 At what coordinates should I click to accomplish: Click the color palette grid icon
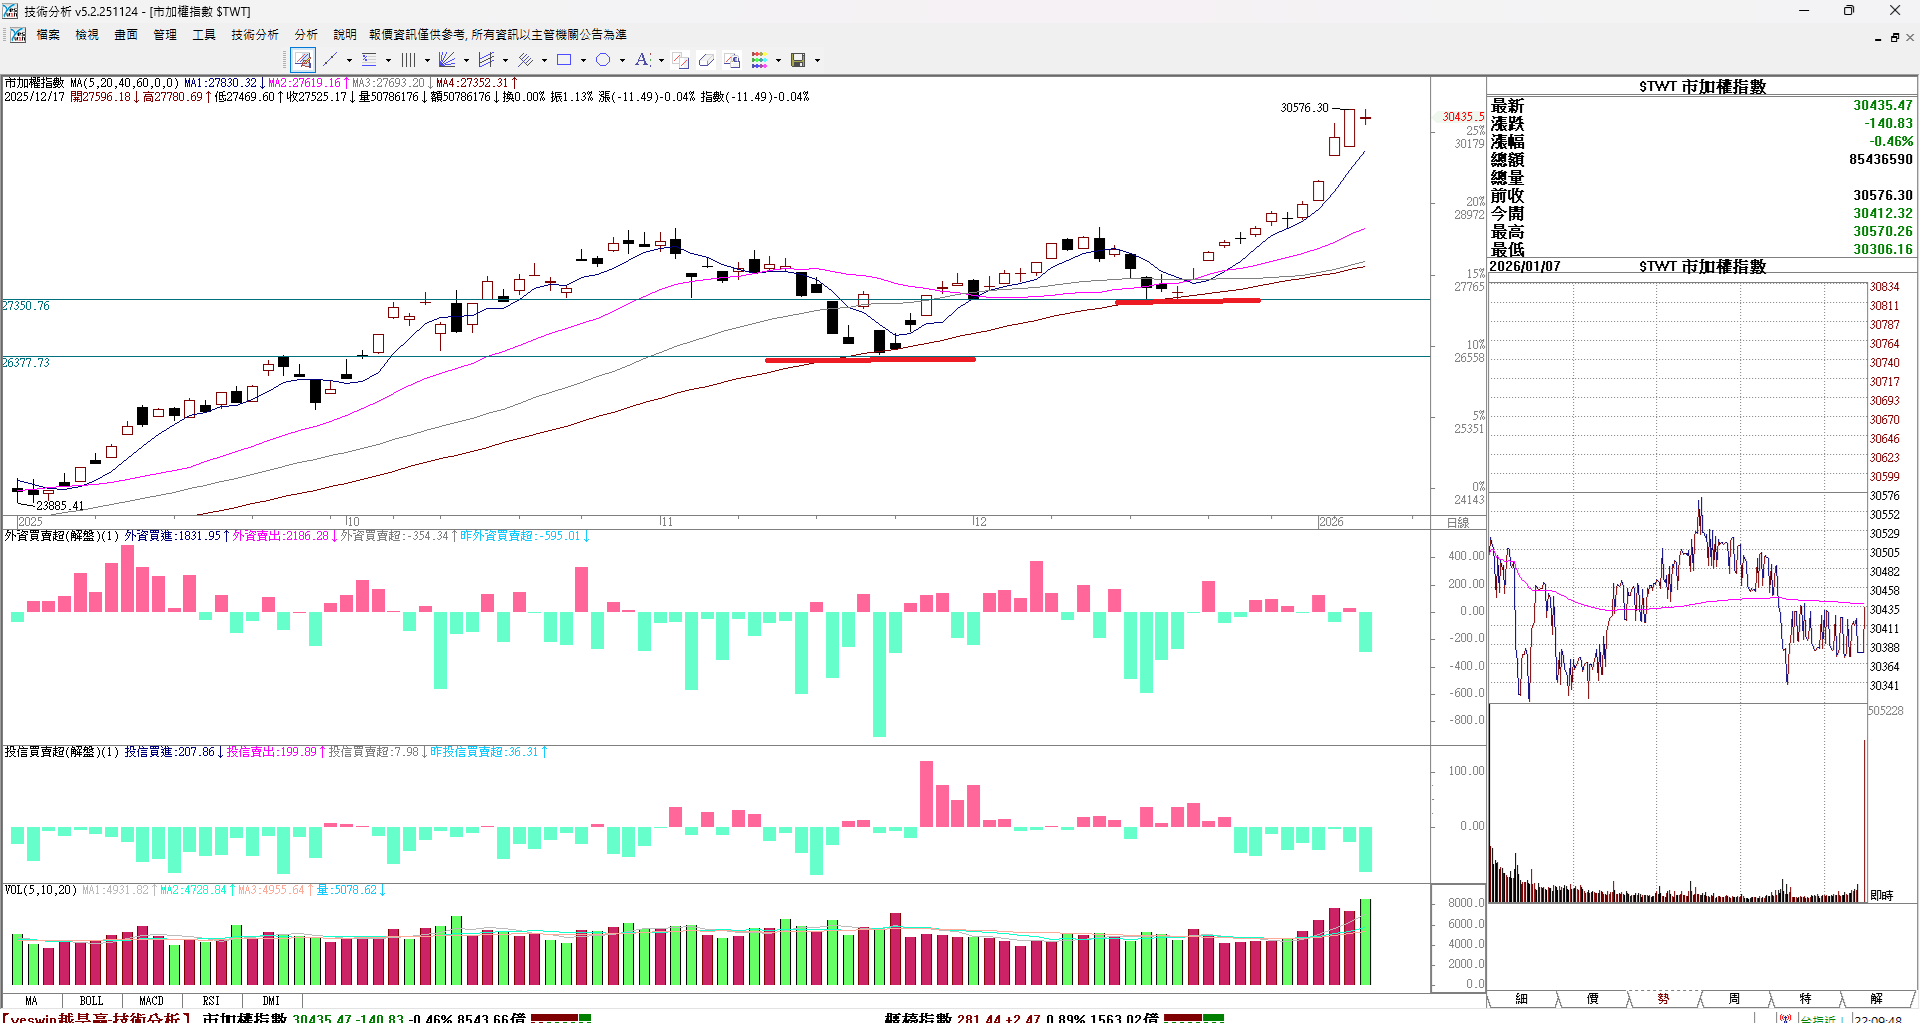tap(760, 60)
